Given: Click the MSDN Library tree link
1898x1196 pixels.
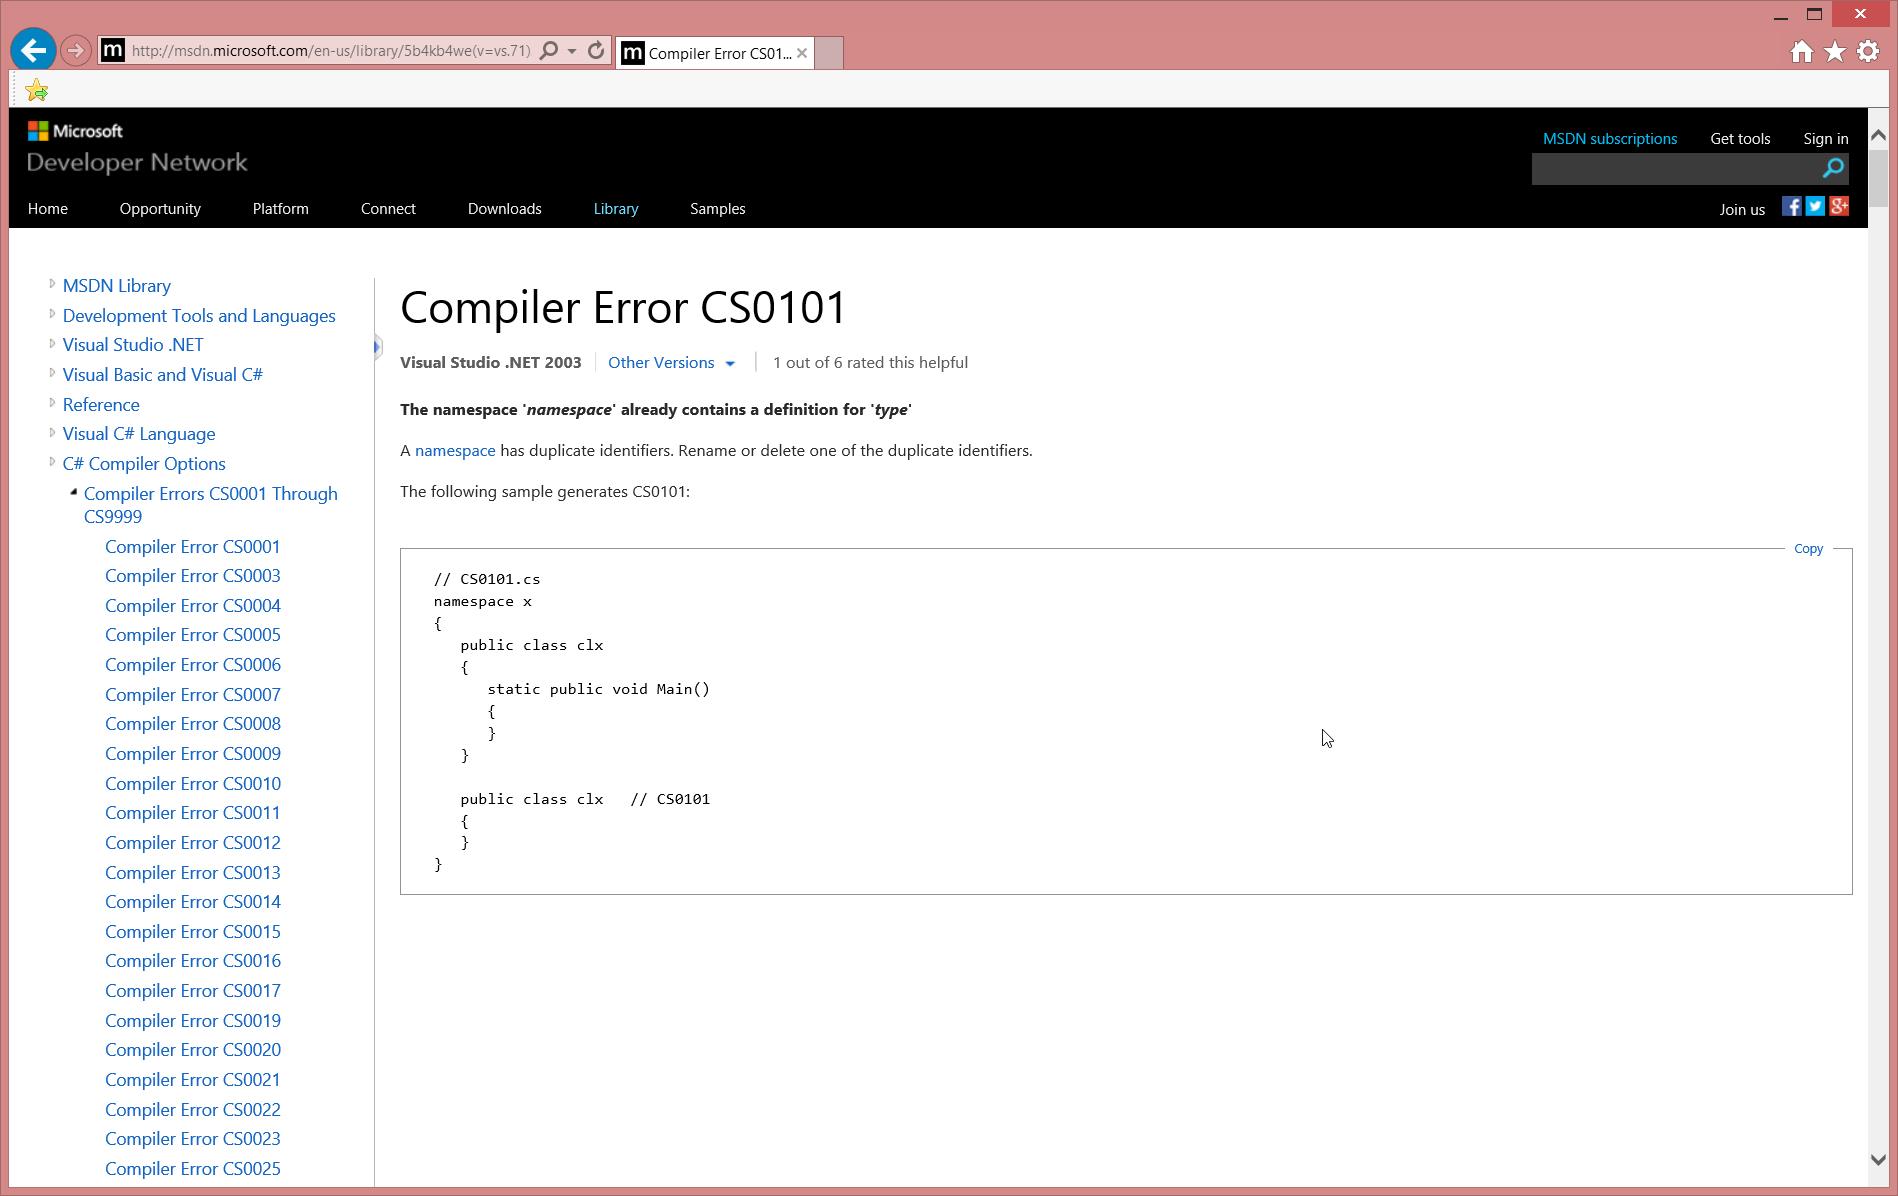Looking at the screenshot, I should (117, 285).
